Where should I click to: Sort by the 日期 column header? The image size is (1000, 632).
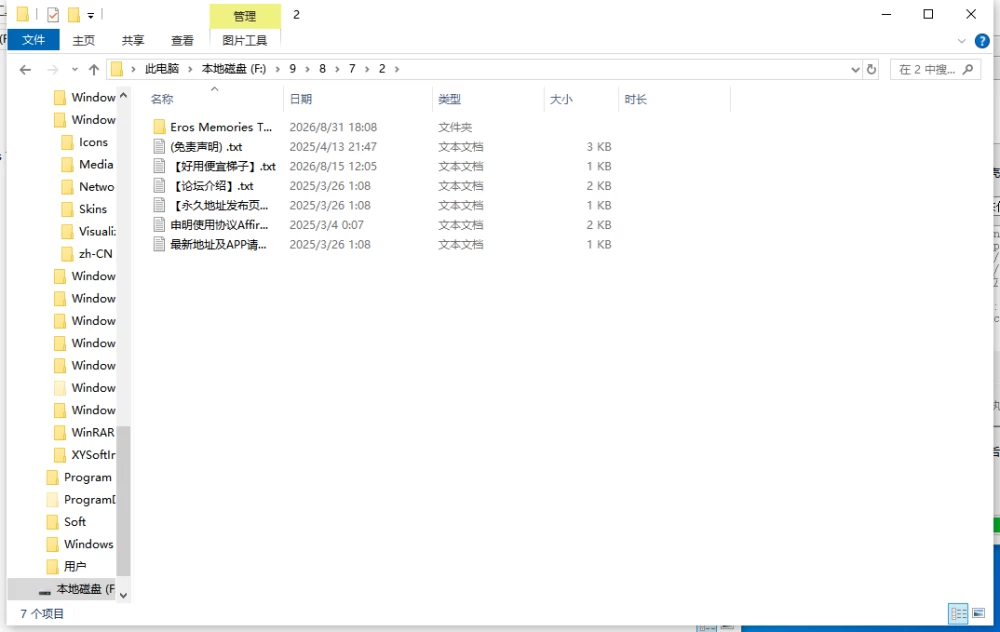pos(300,99)
